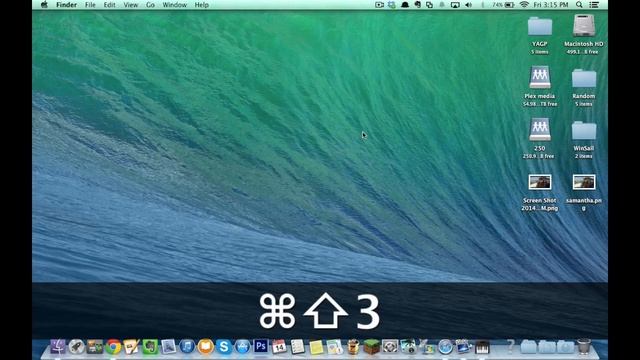Open Calendar from the Dock

[279, 347]
